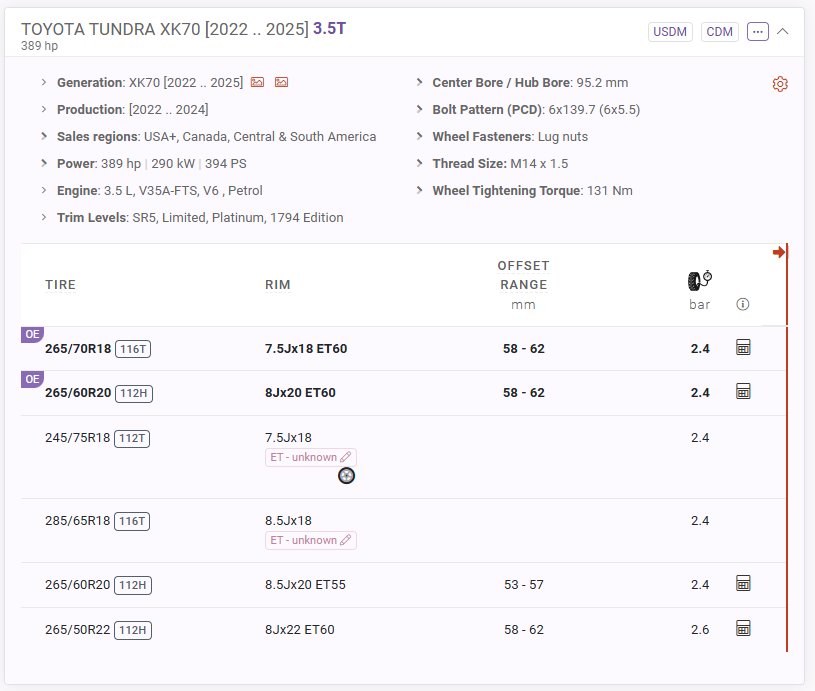Select tire size 265/70R18

pos(78,348)
